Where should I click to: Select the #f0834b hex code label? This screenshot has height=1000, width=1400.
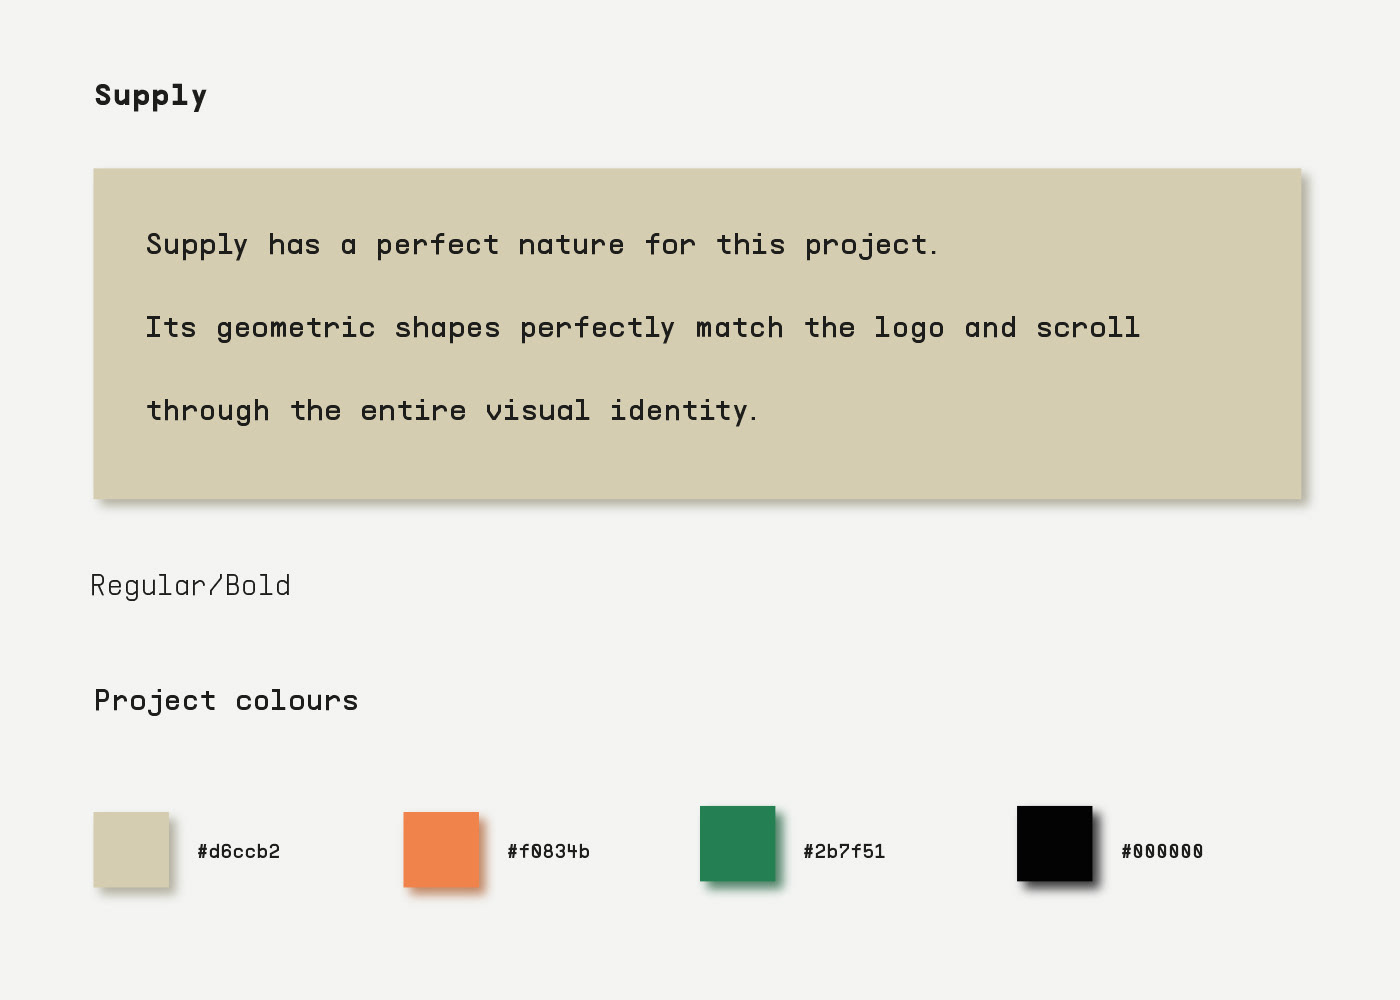click(548, 851)
